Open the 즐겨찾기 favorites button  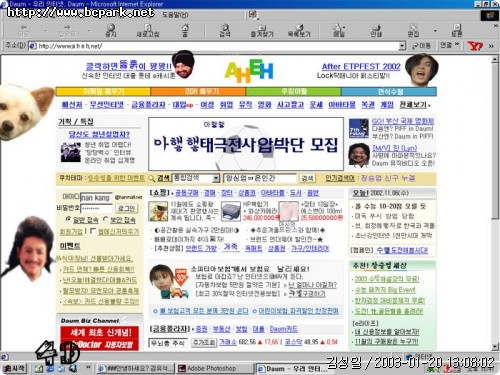[x=262, y=30]
